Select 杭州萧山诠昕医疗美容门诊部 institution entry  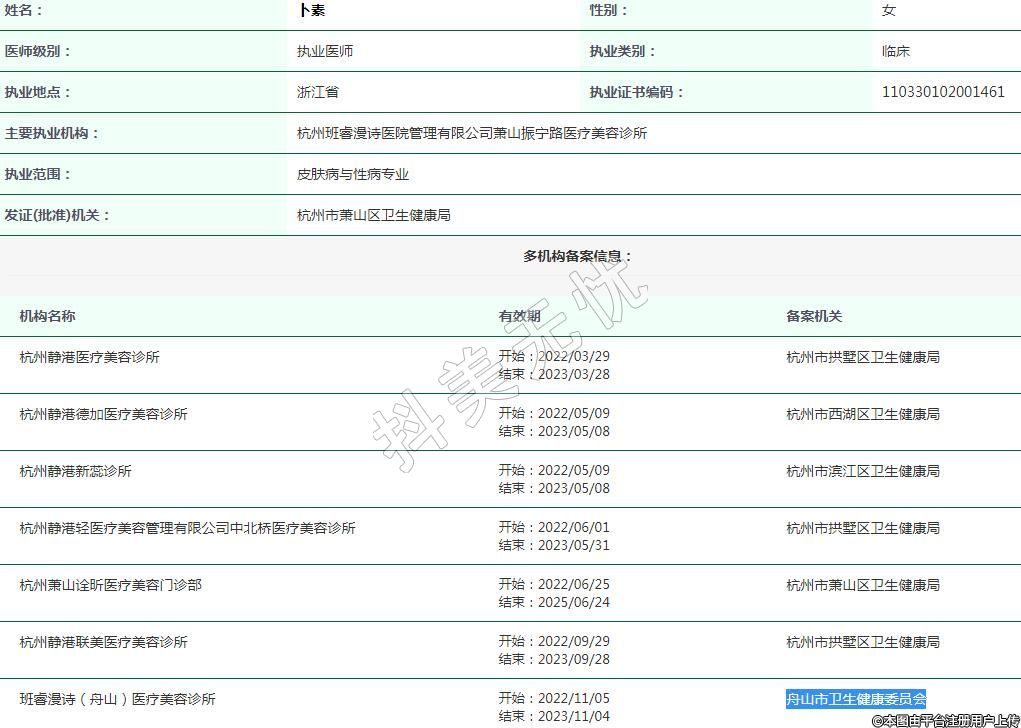tap(110, 584)
